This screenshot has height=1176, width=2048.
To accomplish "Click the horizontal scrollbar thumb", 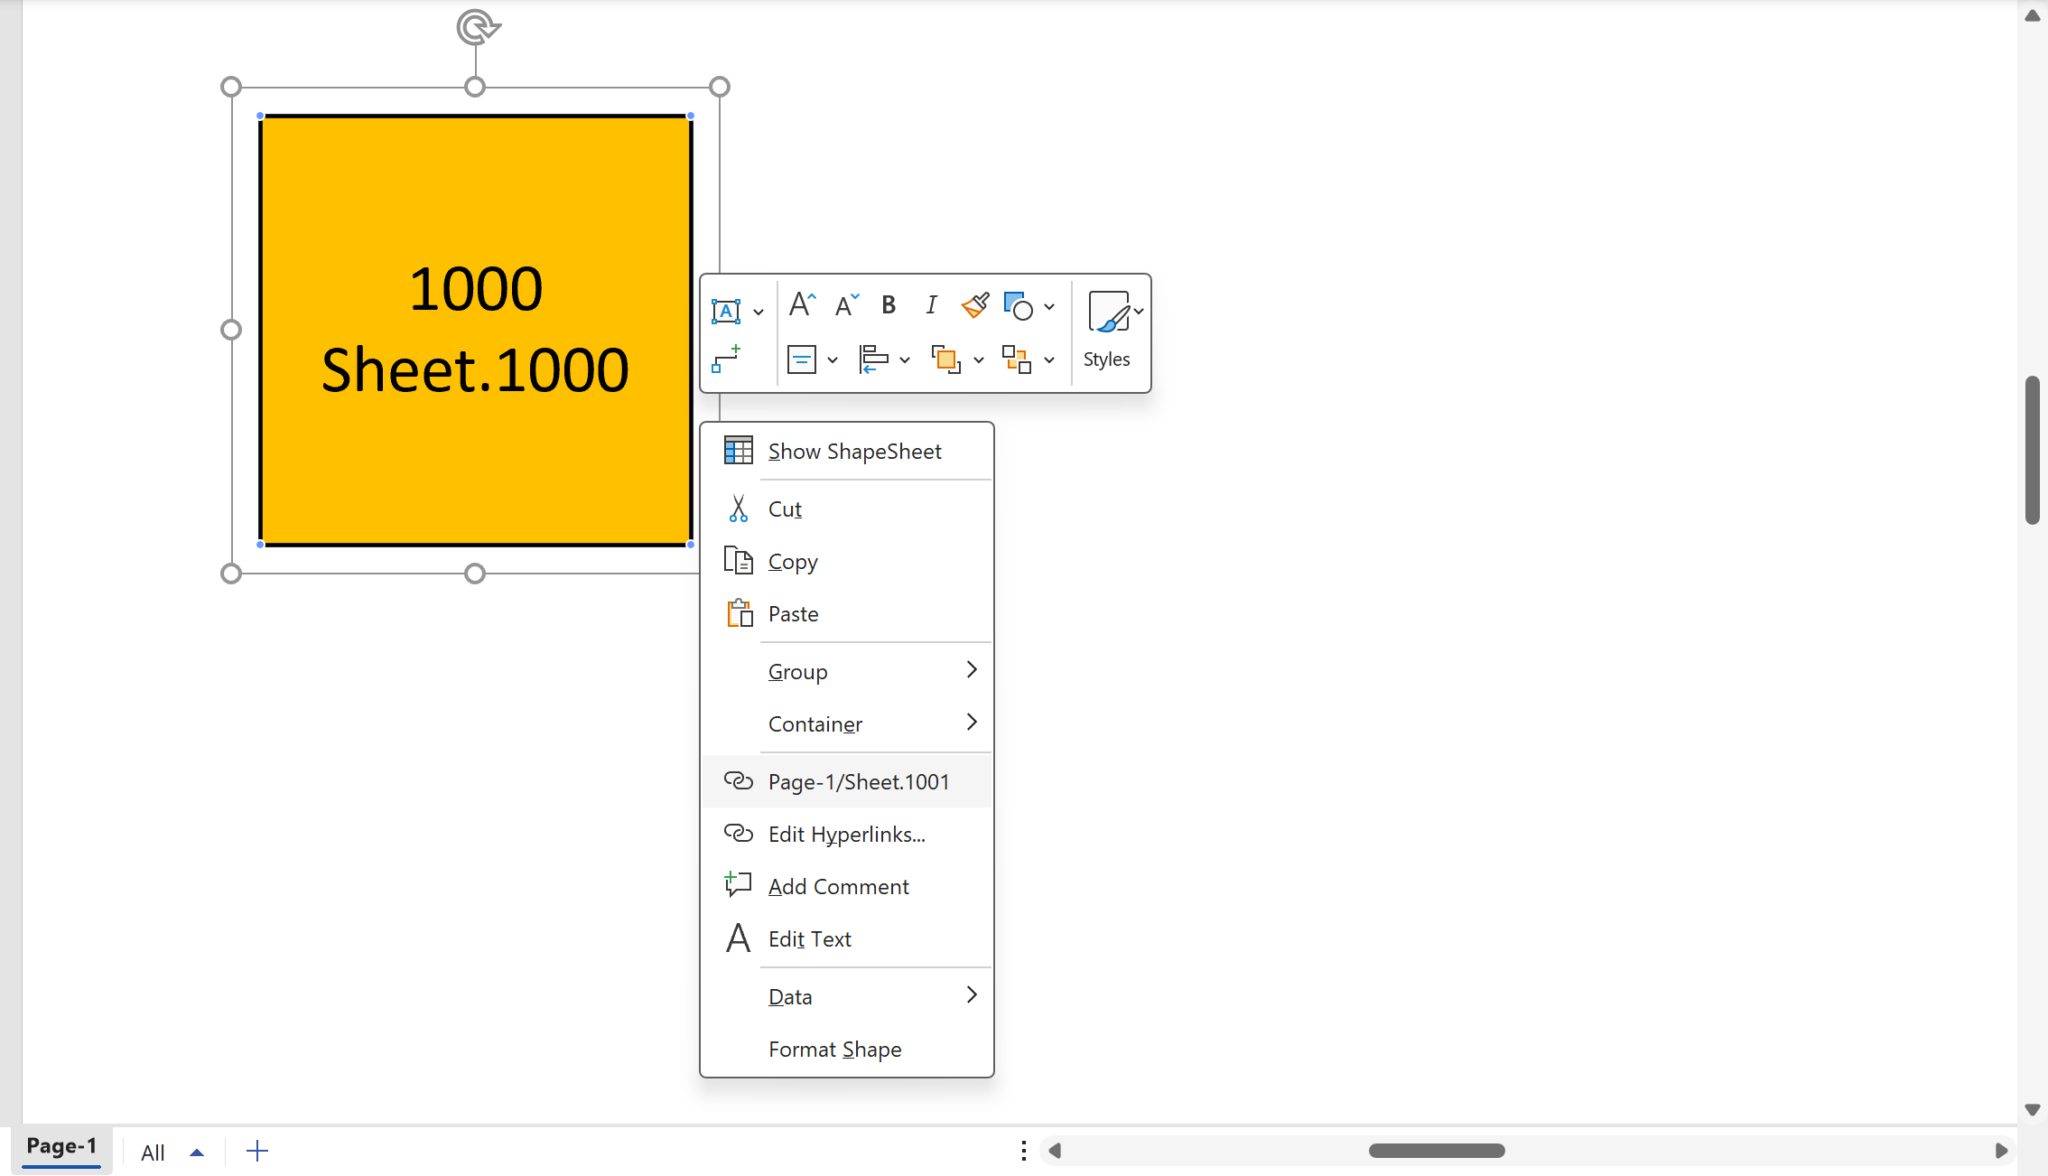I will point(1437,1150).
